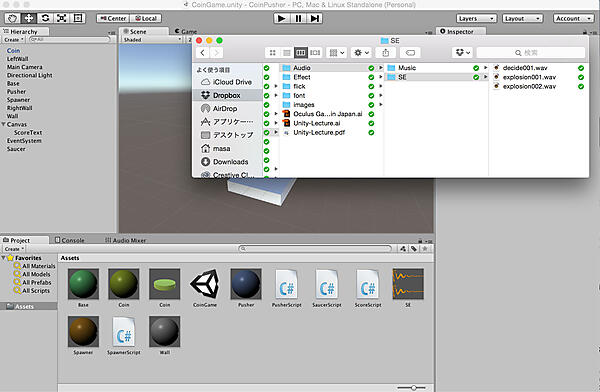This screenshot has height=392, width=600.
Task: Click Search by Type icon in Project
Action: (403, 249)
